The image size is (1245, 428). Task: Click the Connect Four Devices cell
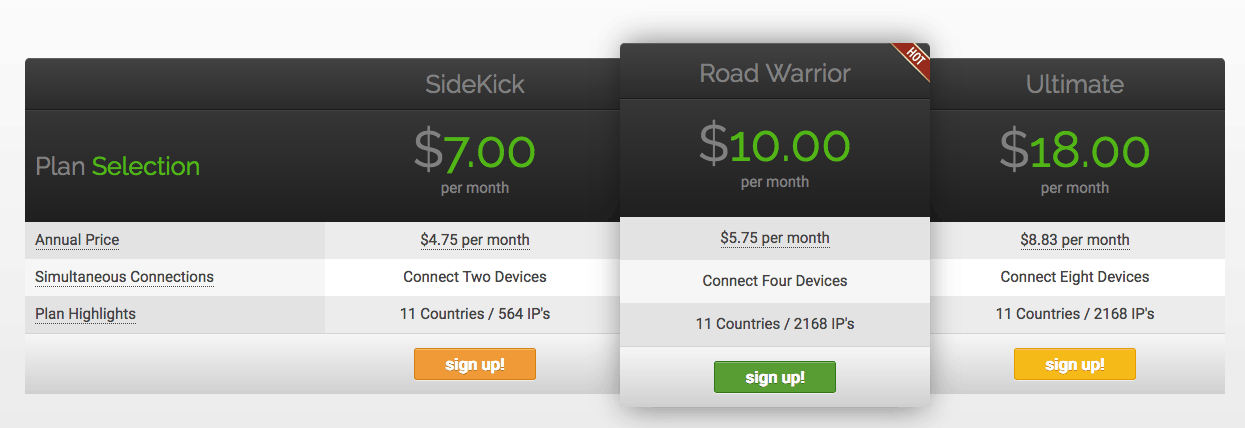pos(775,281)
